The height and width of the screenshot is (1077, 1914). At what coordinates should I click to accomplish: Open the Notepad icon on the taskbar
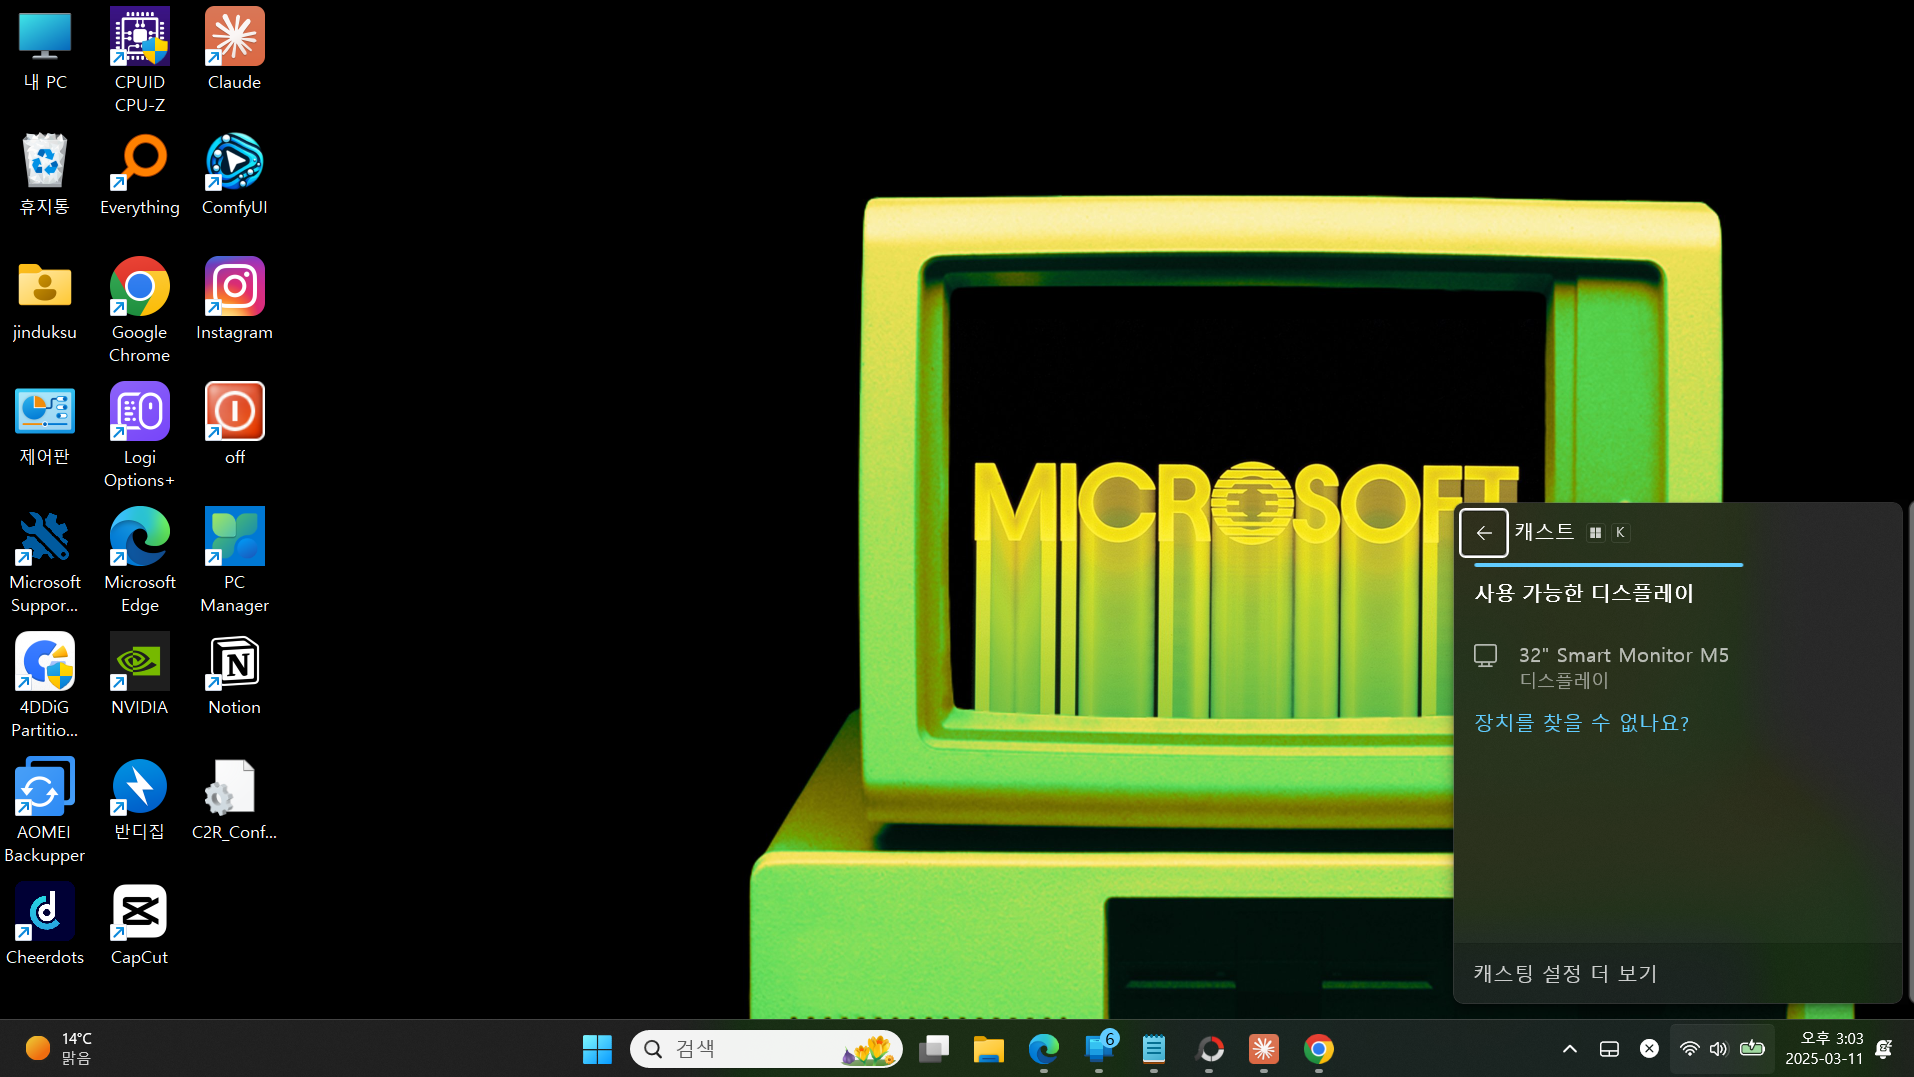click(1154, 1049)
